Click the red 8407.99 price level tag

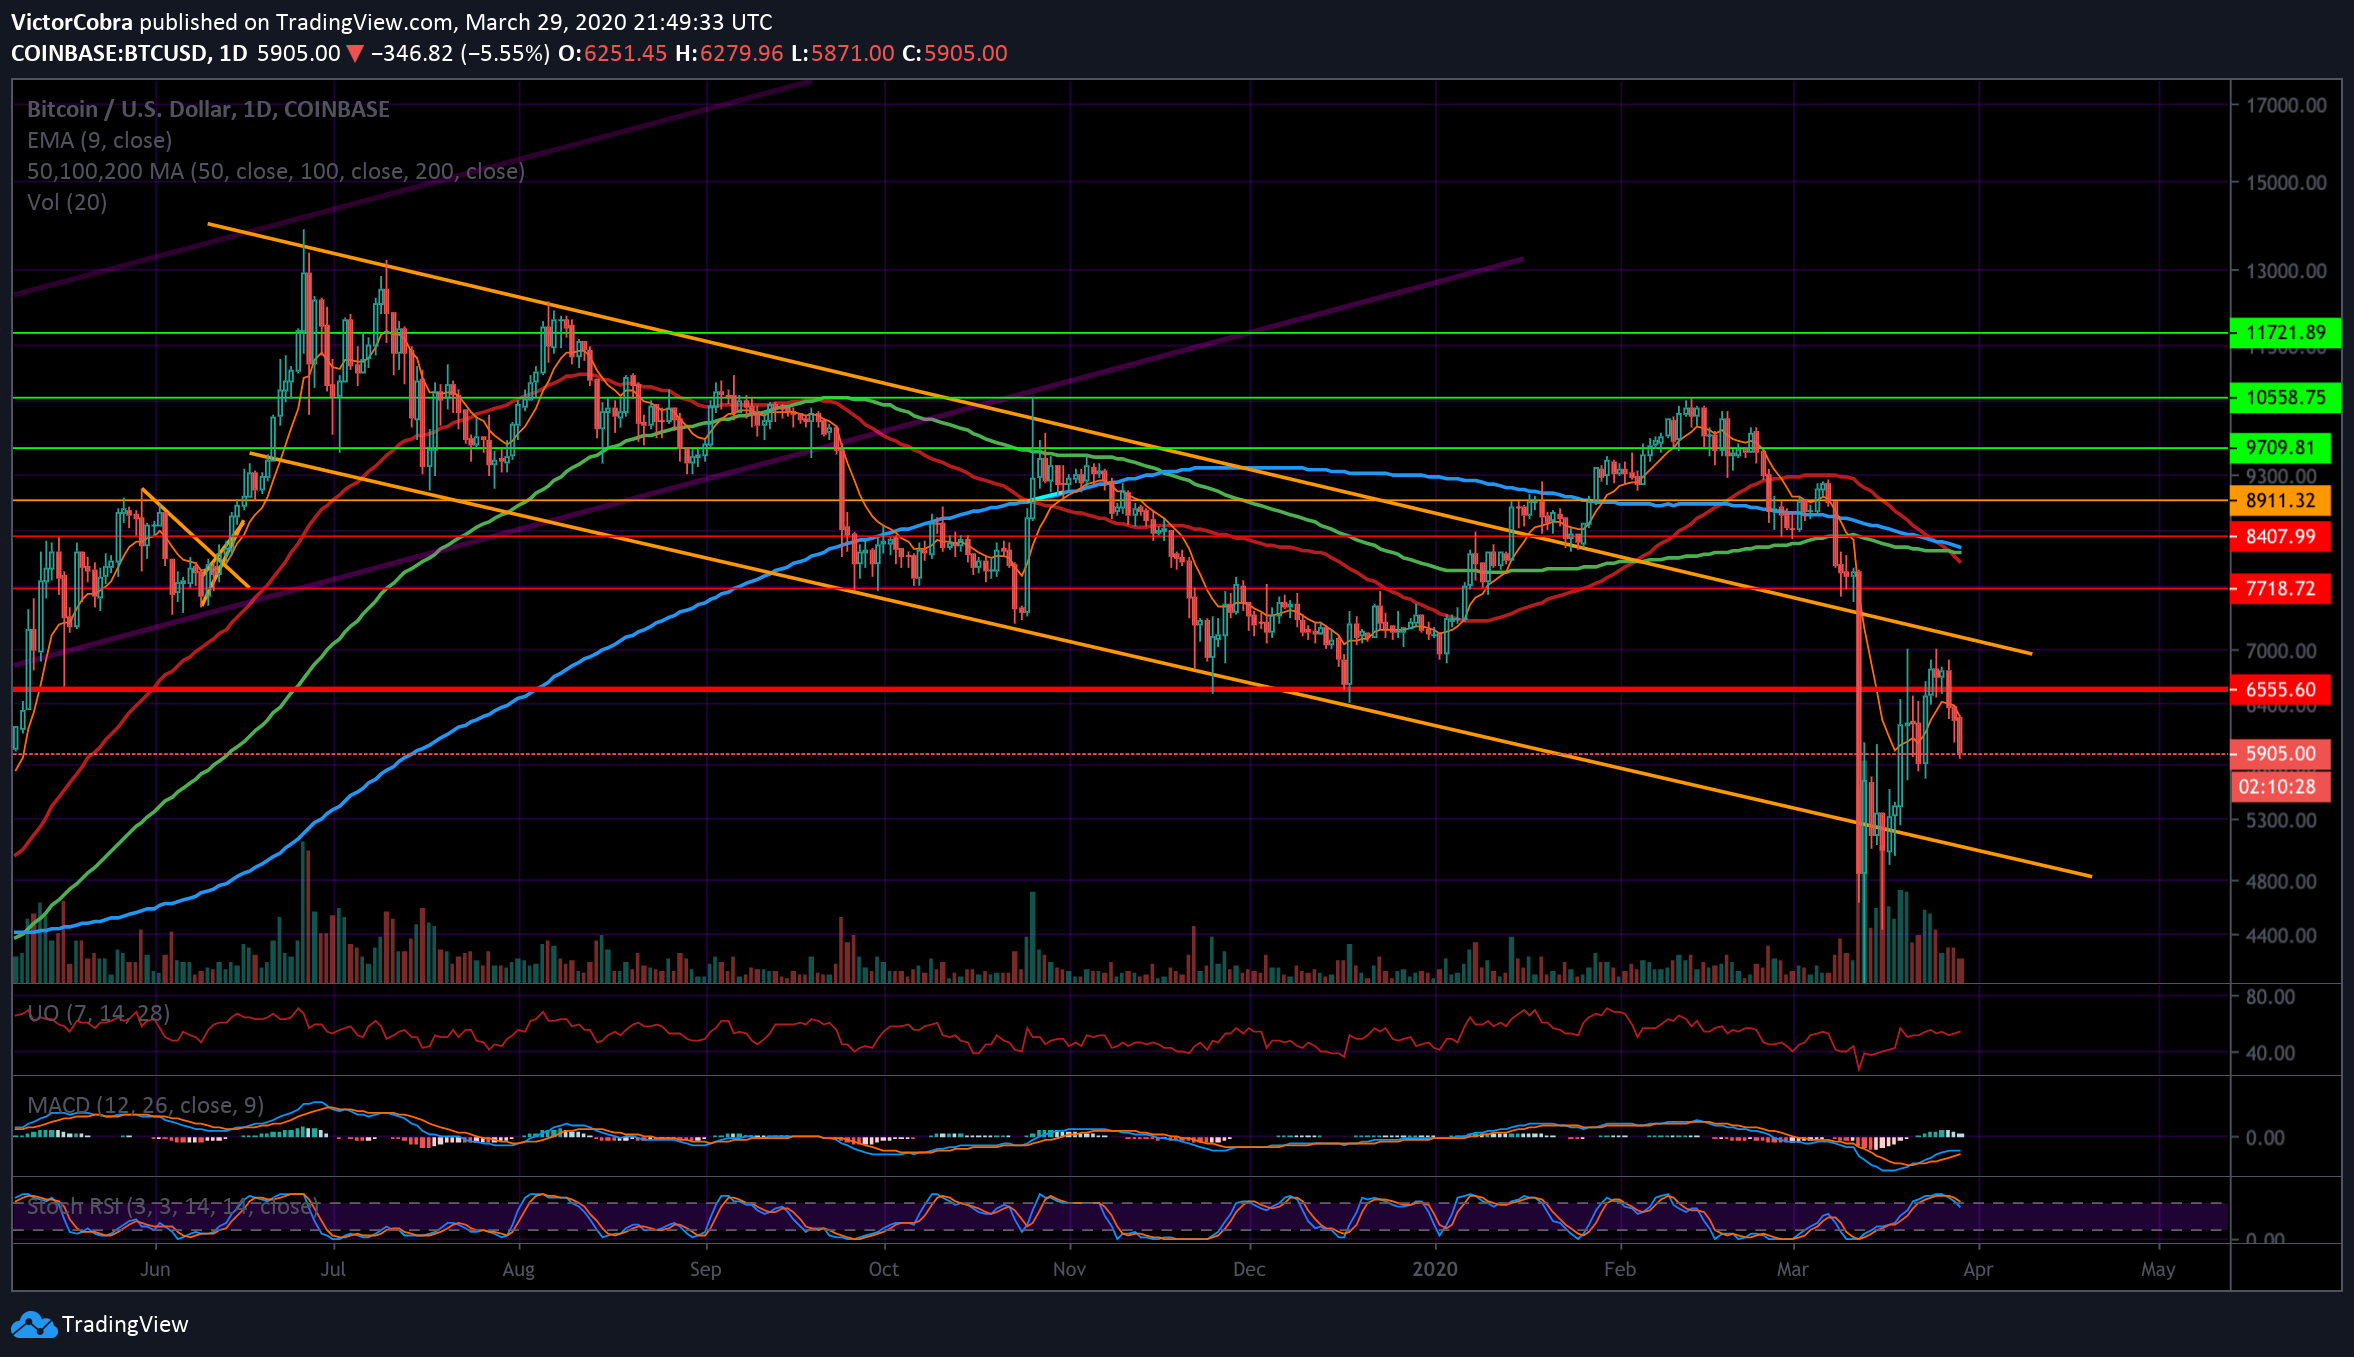click(x=2280, y=537)
